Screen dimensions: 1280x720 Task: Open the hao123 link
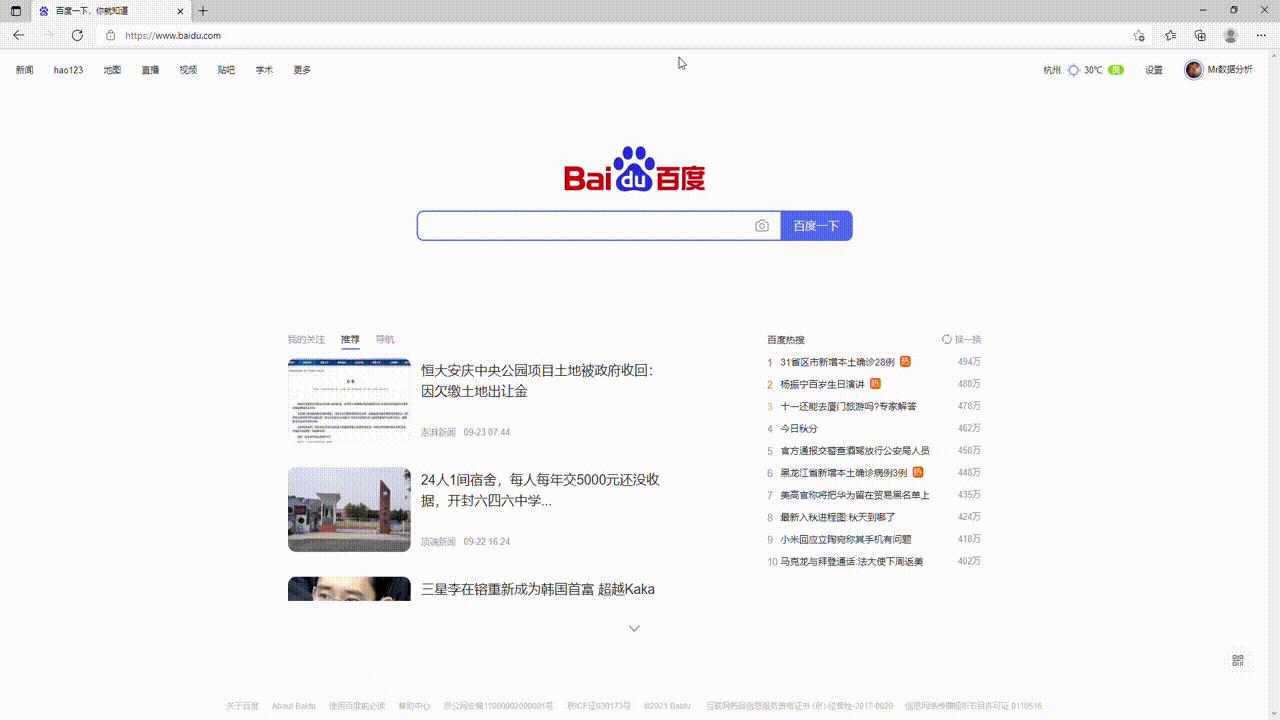click(x=68, y=70)
